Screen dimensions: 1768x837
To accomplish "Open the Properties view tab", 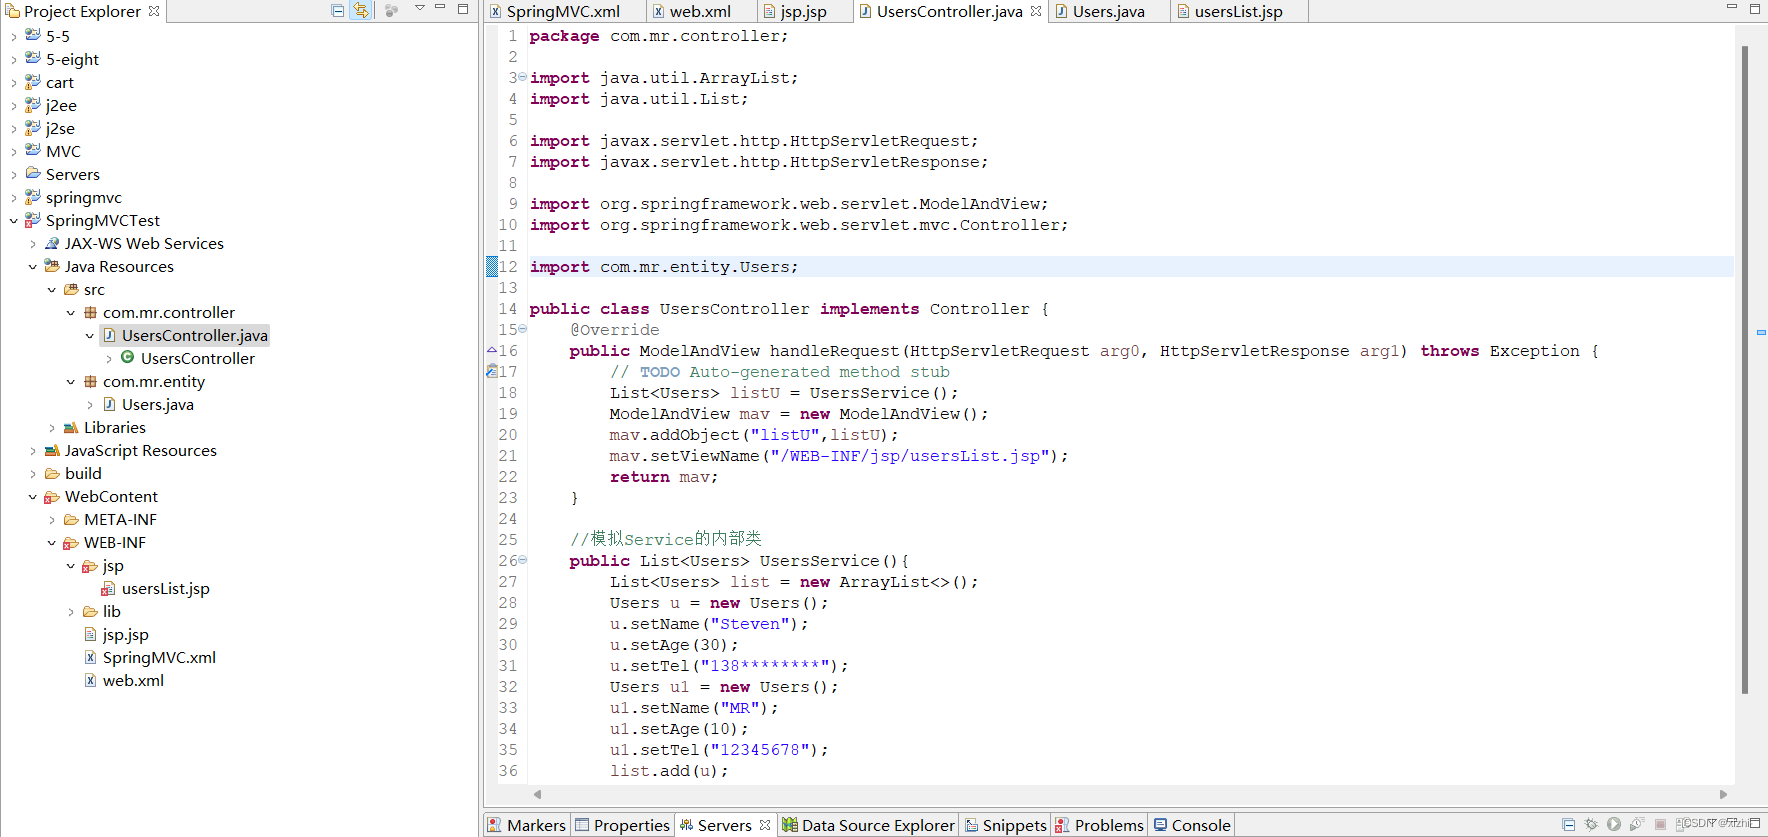I will click(x=622, y=825).
